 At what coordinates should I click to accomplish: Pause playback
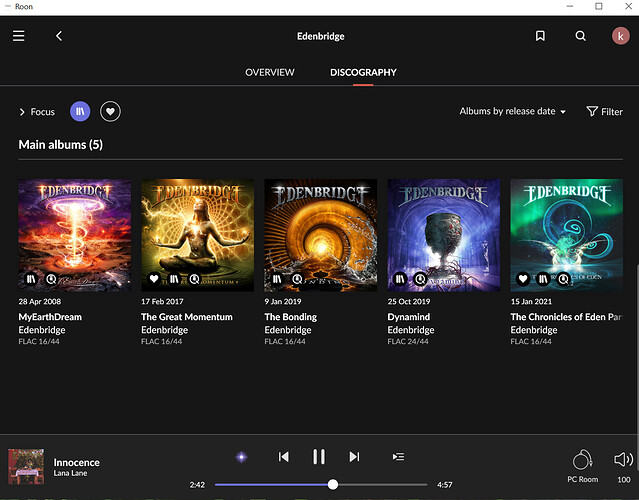319,457
